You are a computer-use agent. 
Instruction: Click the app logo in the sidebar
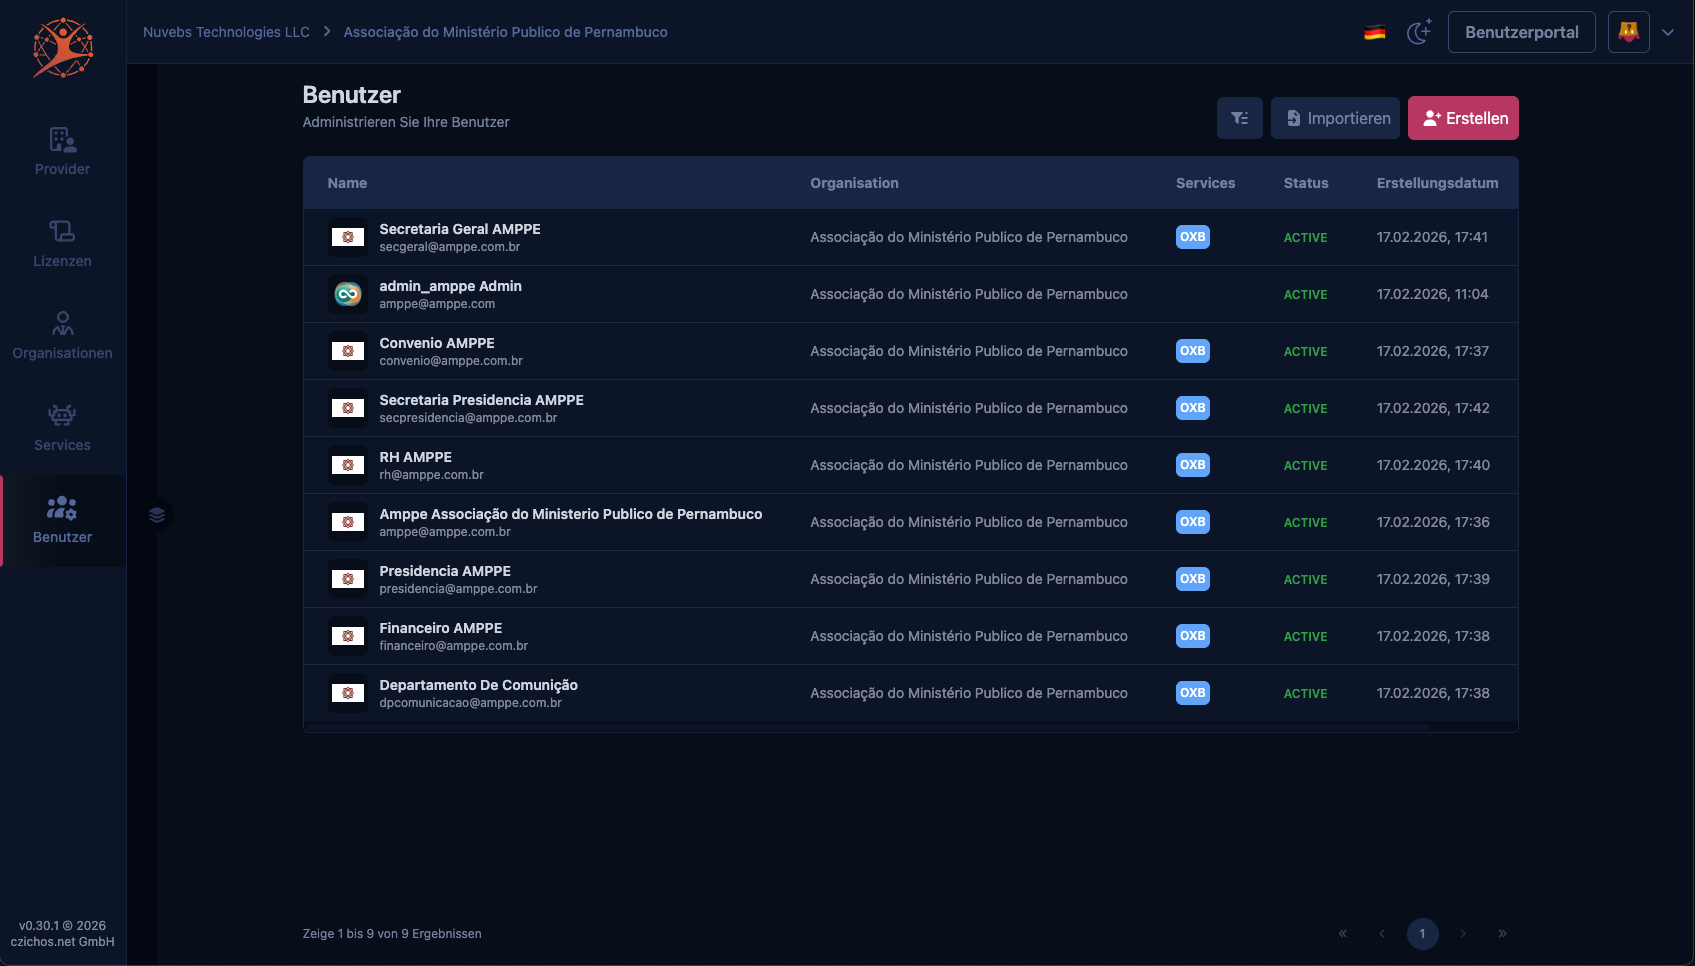point(63,47)
